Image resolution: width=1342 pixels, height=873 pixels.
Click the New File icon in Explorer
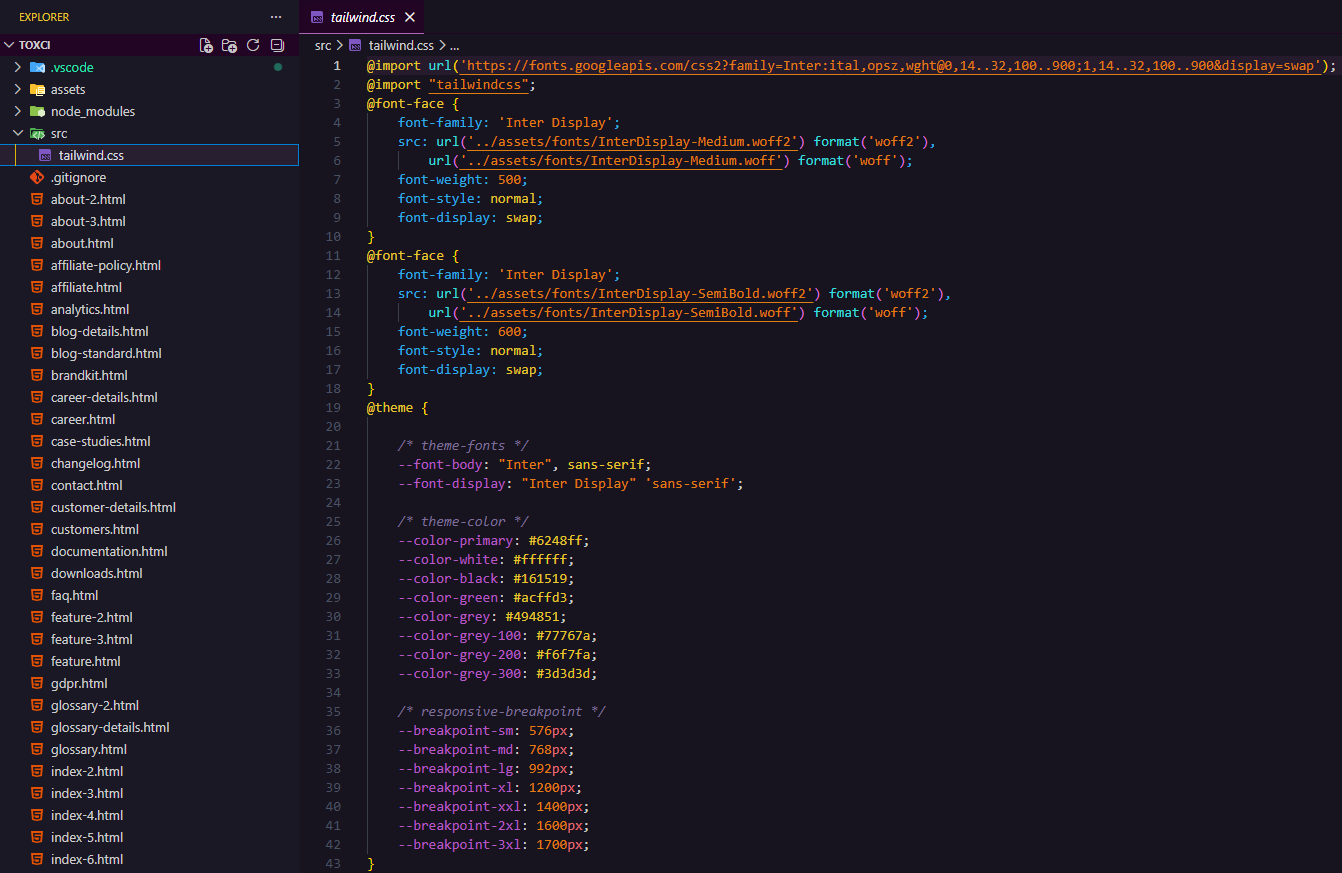click(x=206, y=45)
